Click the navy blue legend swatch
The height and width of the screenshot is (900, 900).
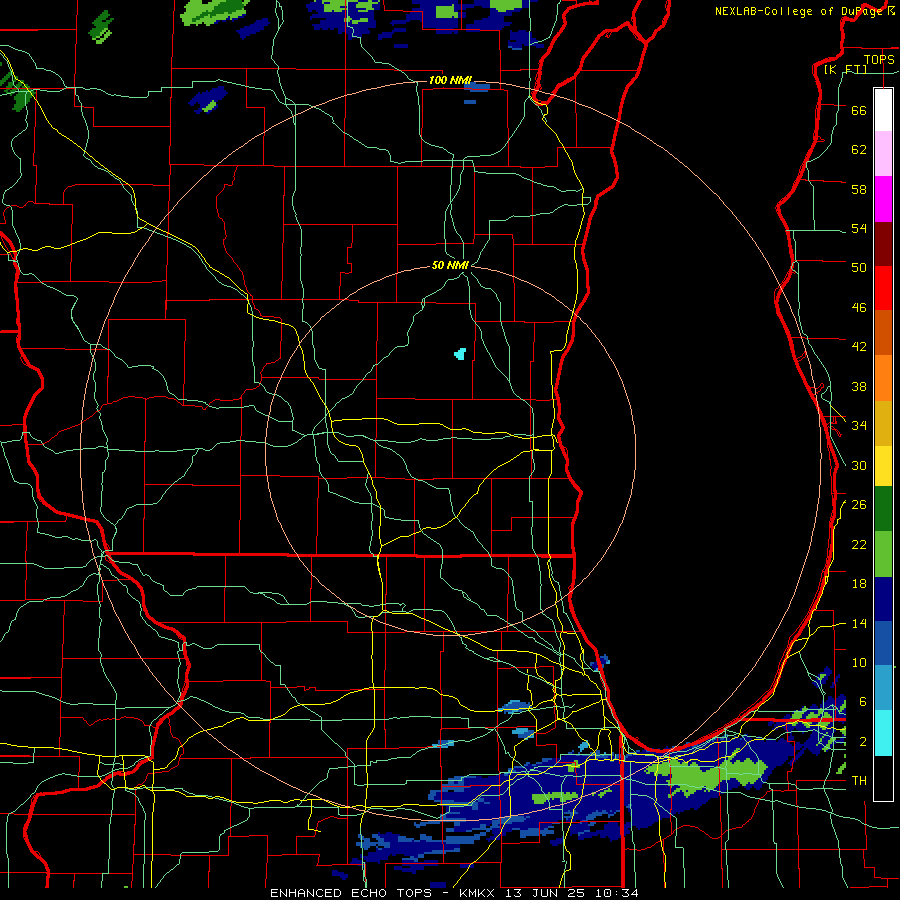[883, 599]
